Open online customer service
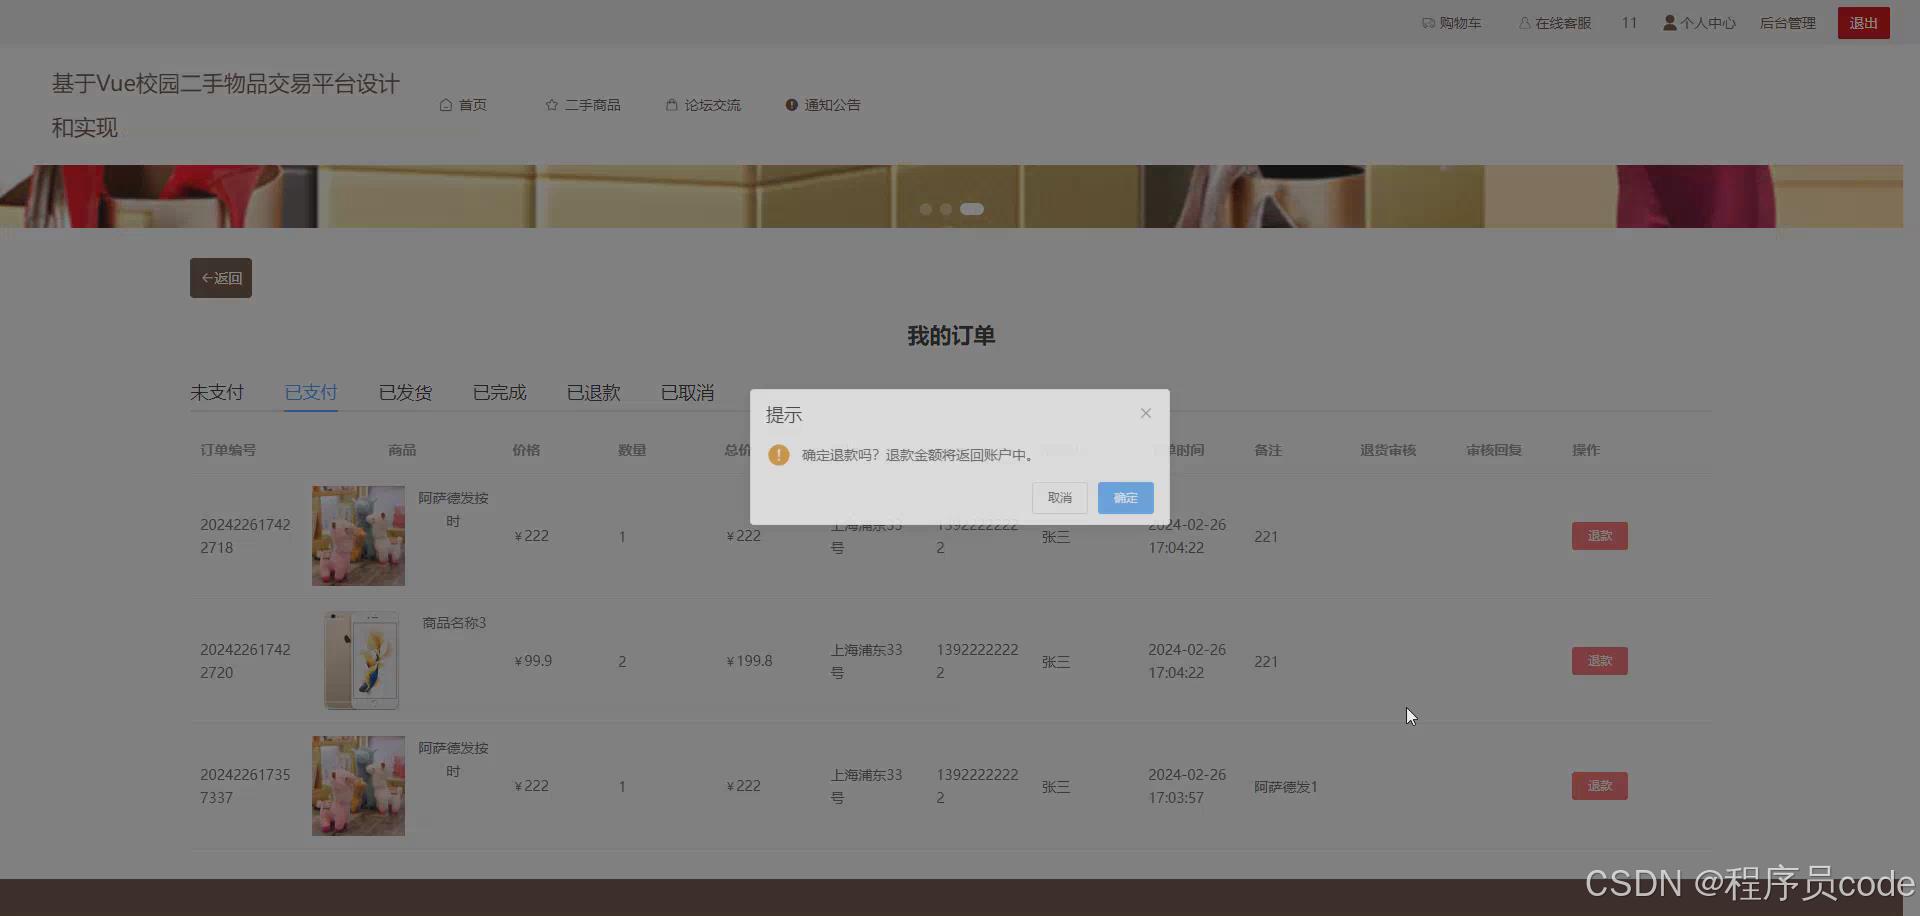This screenshot has height=916, width=1920. coord(1554,22)
